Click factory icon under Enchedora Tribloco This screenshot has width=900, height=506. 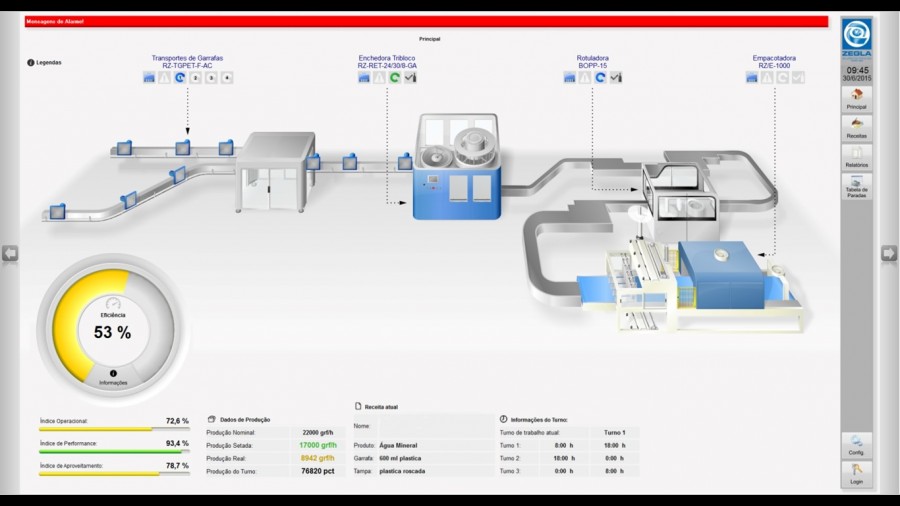tap(364, 77)
